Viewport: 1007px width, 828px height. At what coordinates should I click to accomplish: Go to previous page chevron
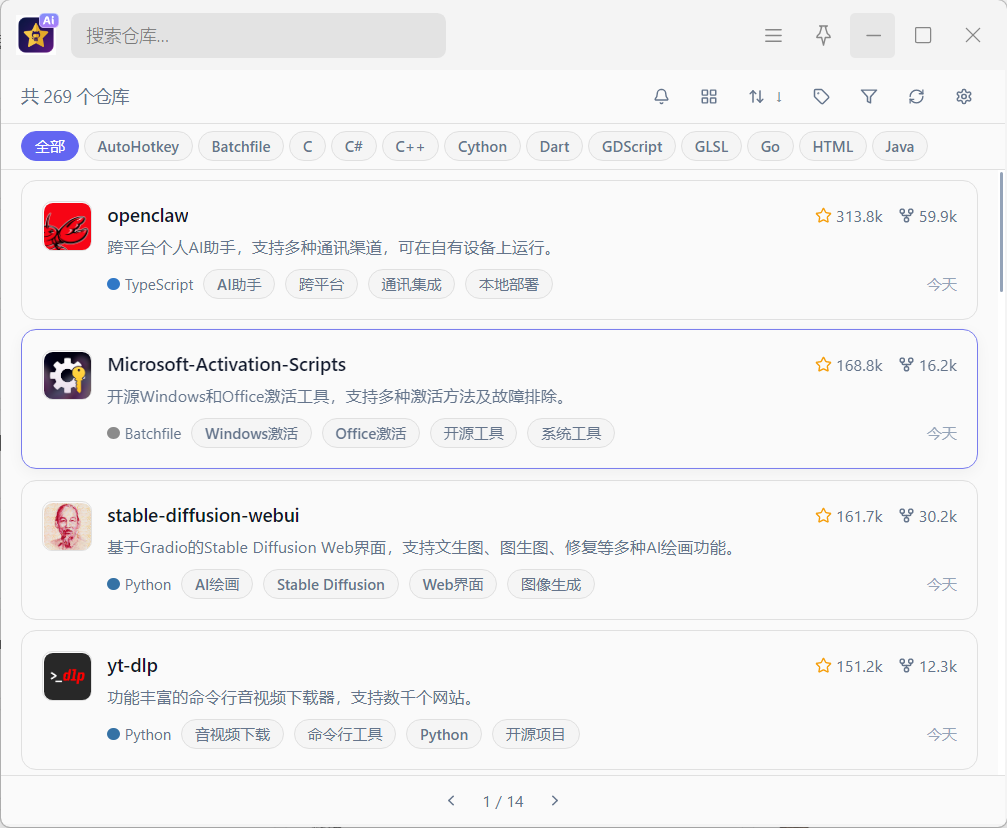tap(451, 801)
